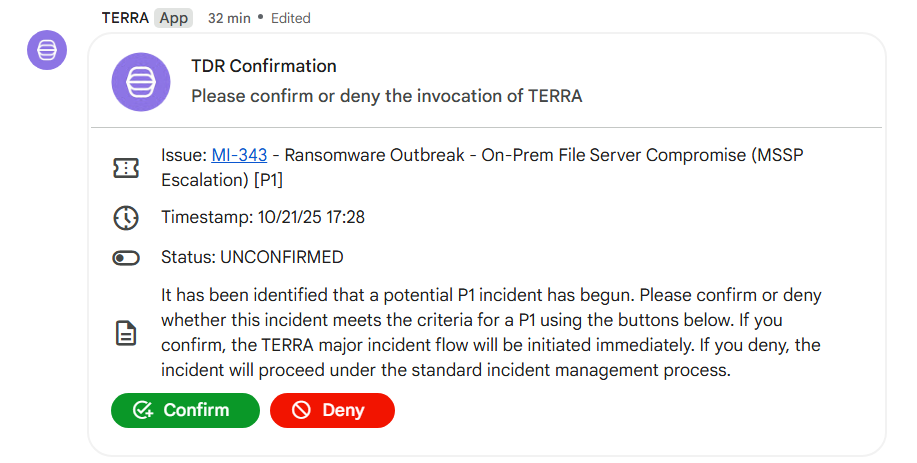Click the ticket icon next to Issue
Screen dimensions: 917x463
pyautogui.click(x=126, y=168)
